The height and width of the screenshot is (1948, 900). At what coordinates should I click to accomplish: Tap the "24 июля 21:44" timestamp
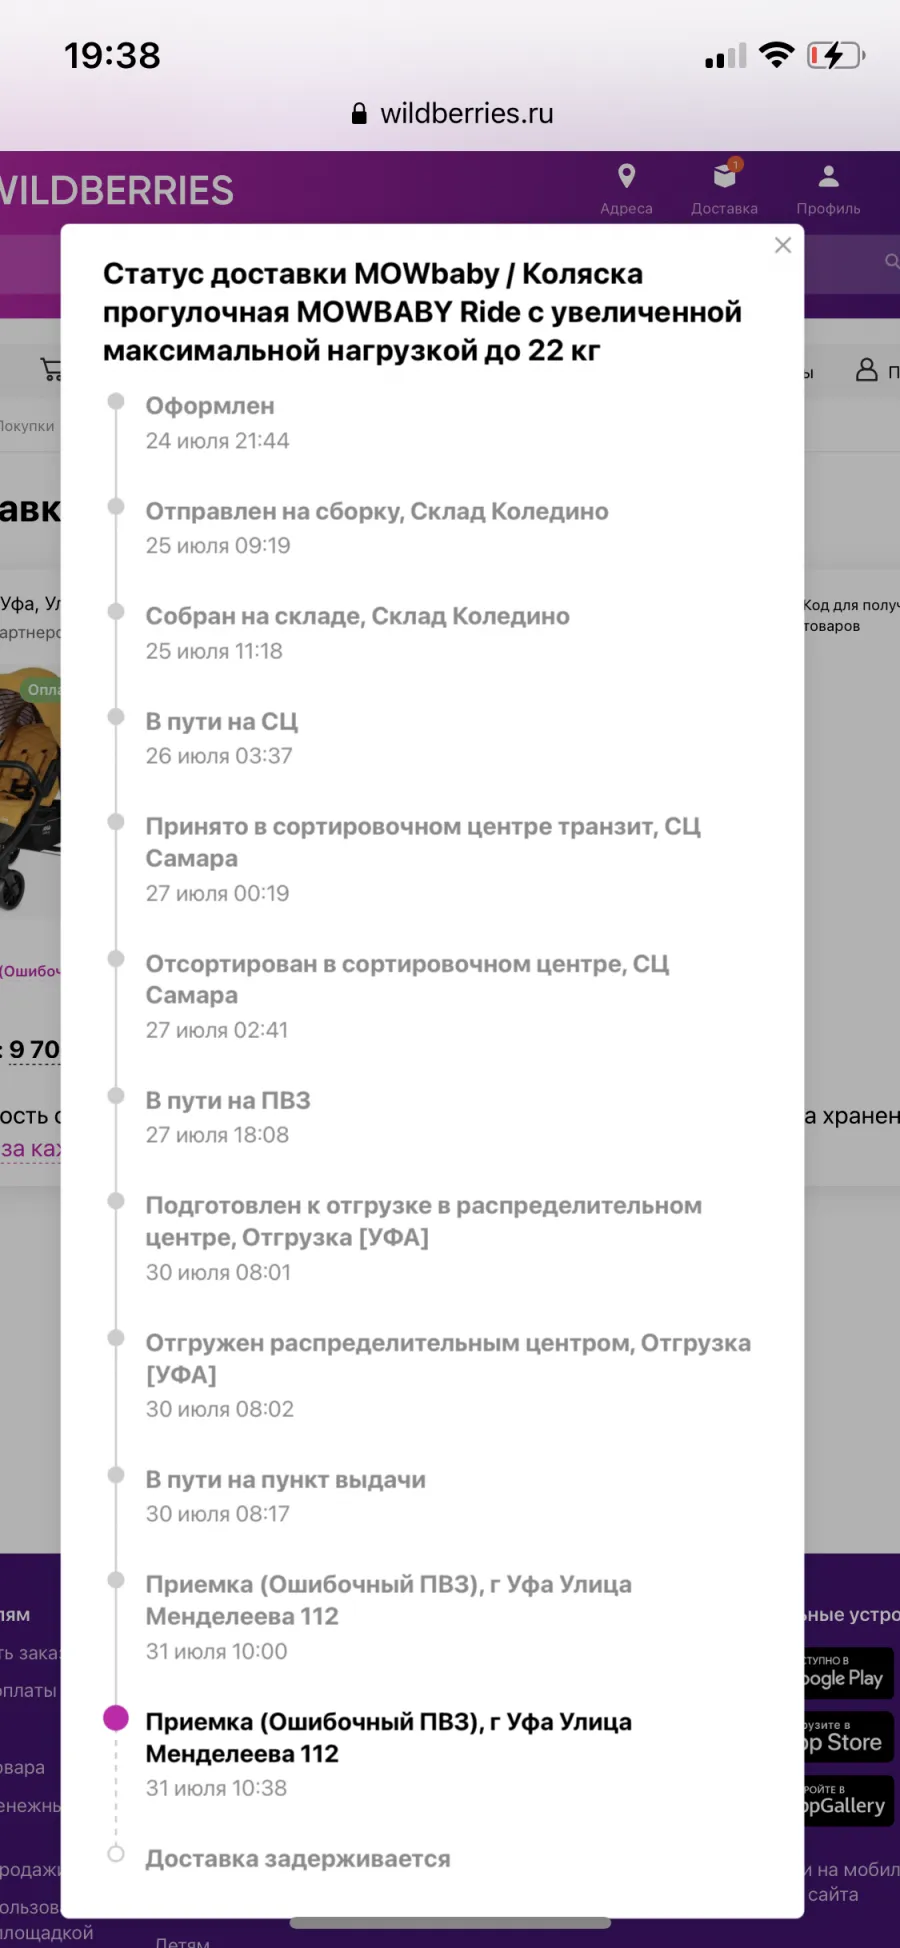(218, 441)
